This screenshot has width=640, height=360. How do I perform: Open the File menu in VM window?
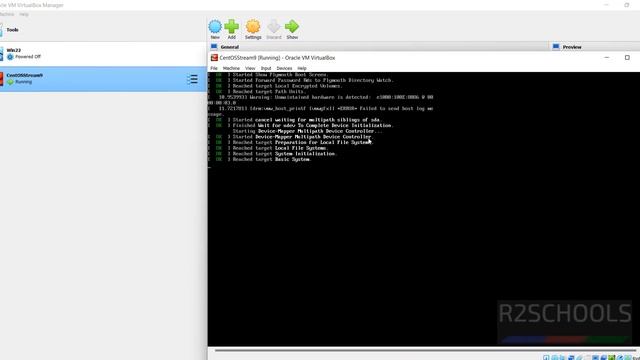(214, 68)
